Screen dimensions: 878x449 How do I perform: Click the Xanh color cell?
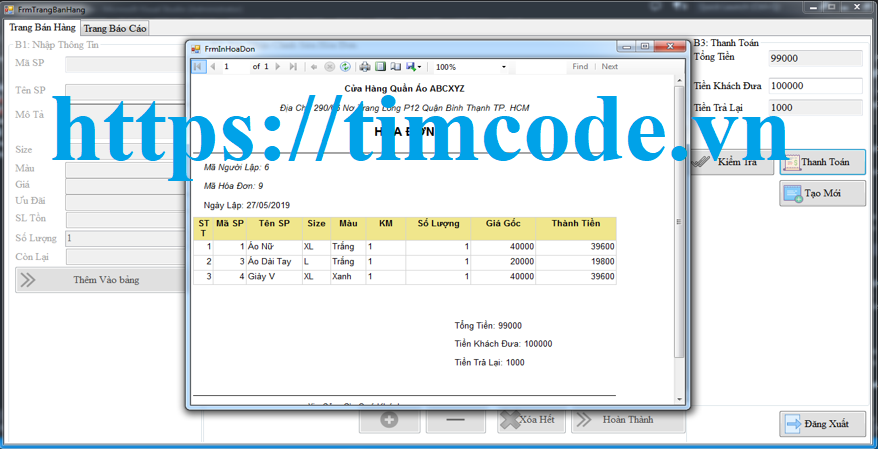[x=348, y=277]
